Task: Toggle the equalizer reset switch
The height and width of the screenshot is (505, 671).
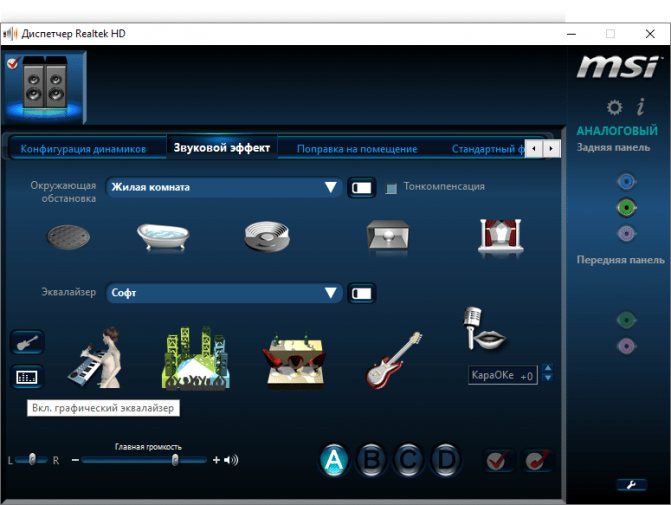Action: (x=362, y=293)
